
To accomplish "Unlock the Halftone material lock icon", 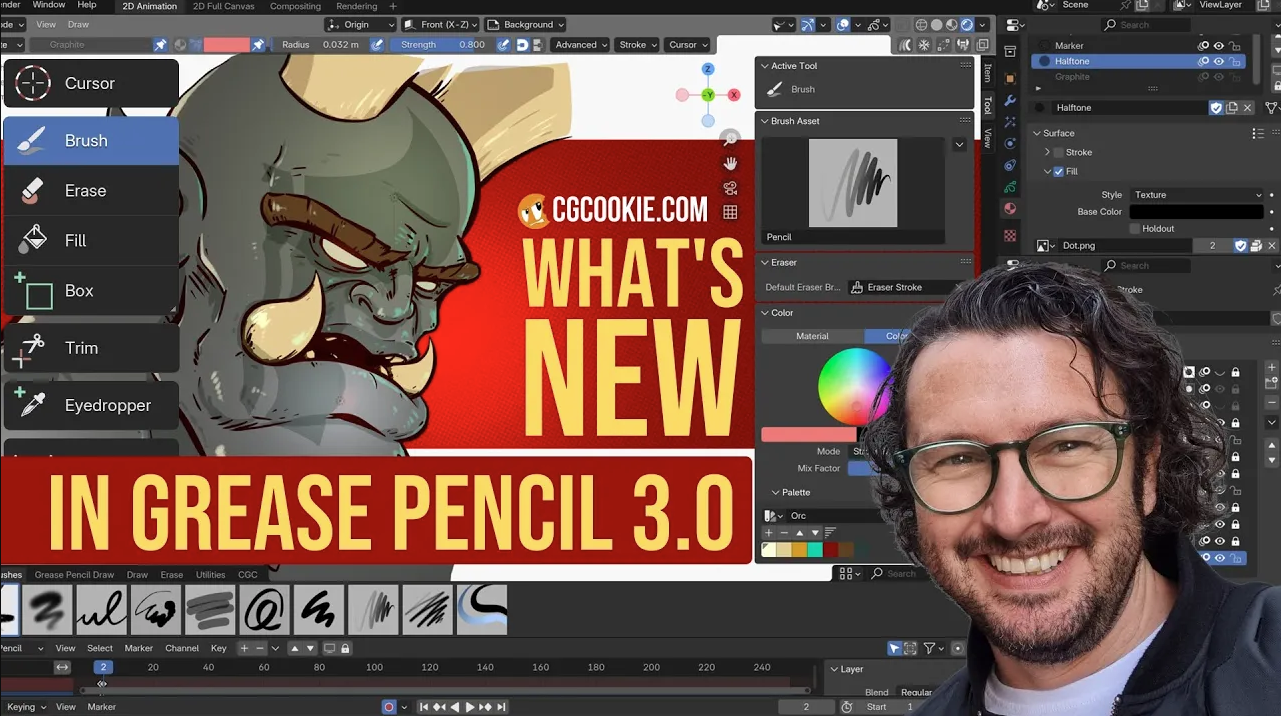I will point(1236,61).
